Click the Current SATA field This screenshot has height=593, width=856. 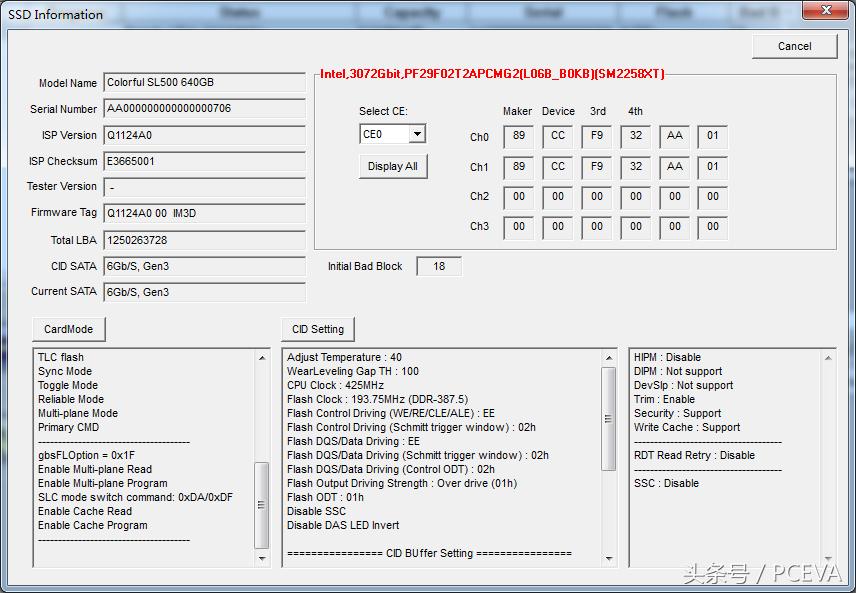(x=204, y=292)
